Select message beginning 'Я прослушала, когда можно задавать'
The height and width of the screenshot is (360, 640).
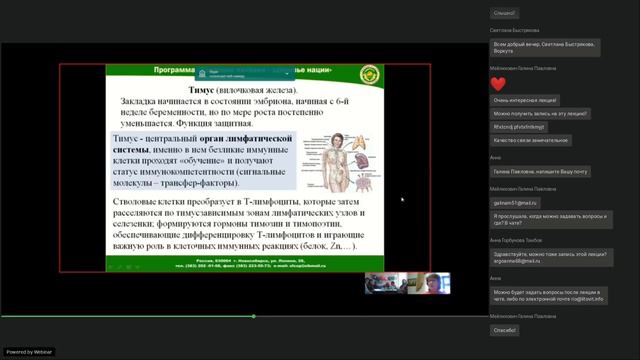pyautogui.click(x=551, y=220)
